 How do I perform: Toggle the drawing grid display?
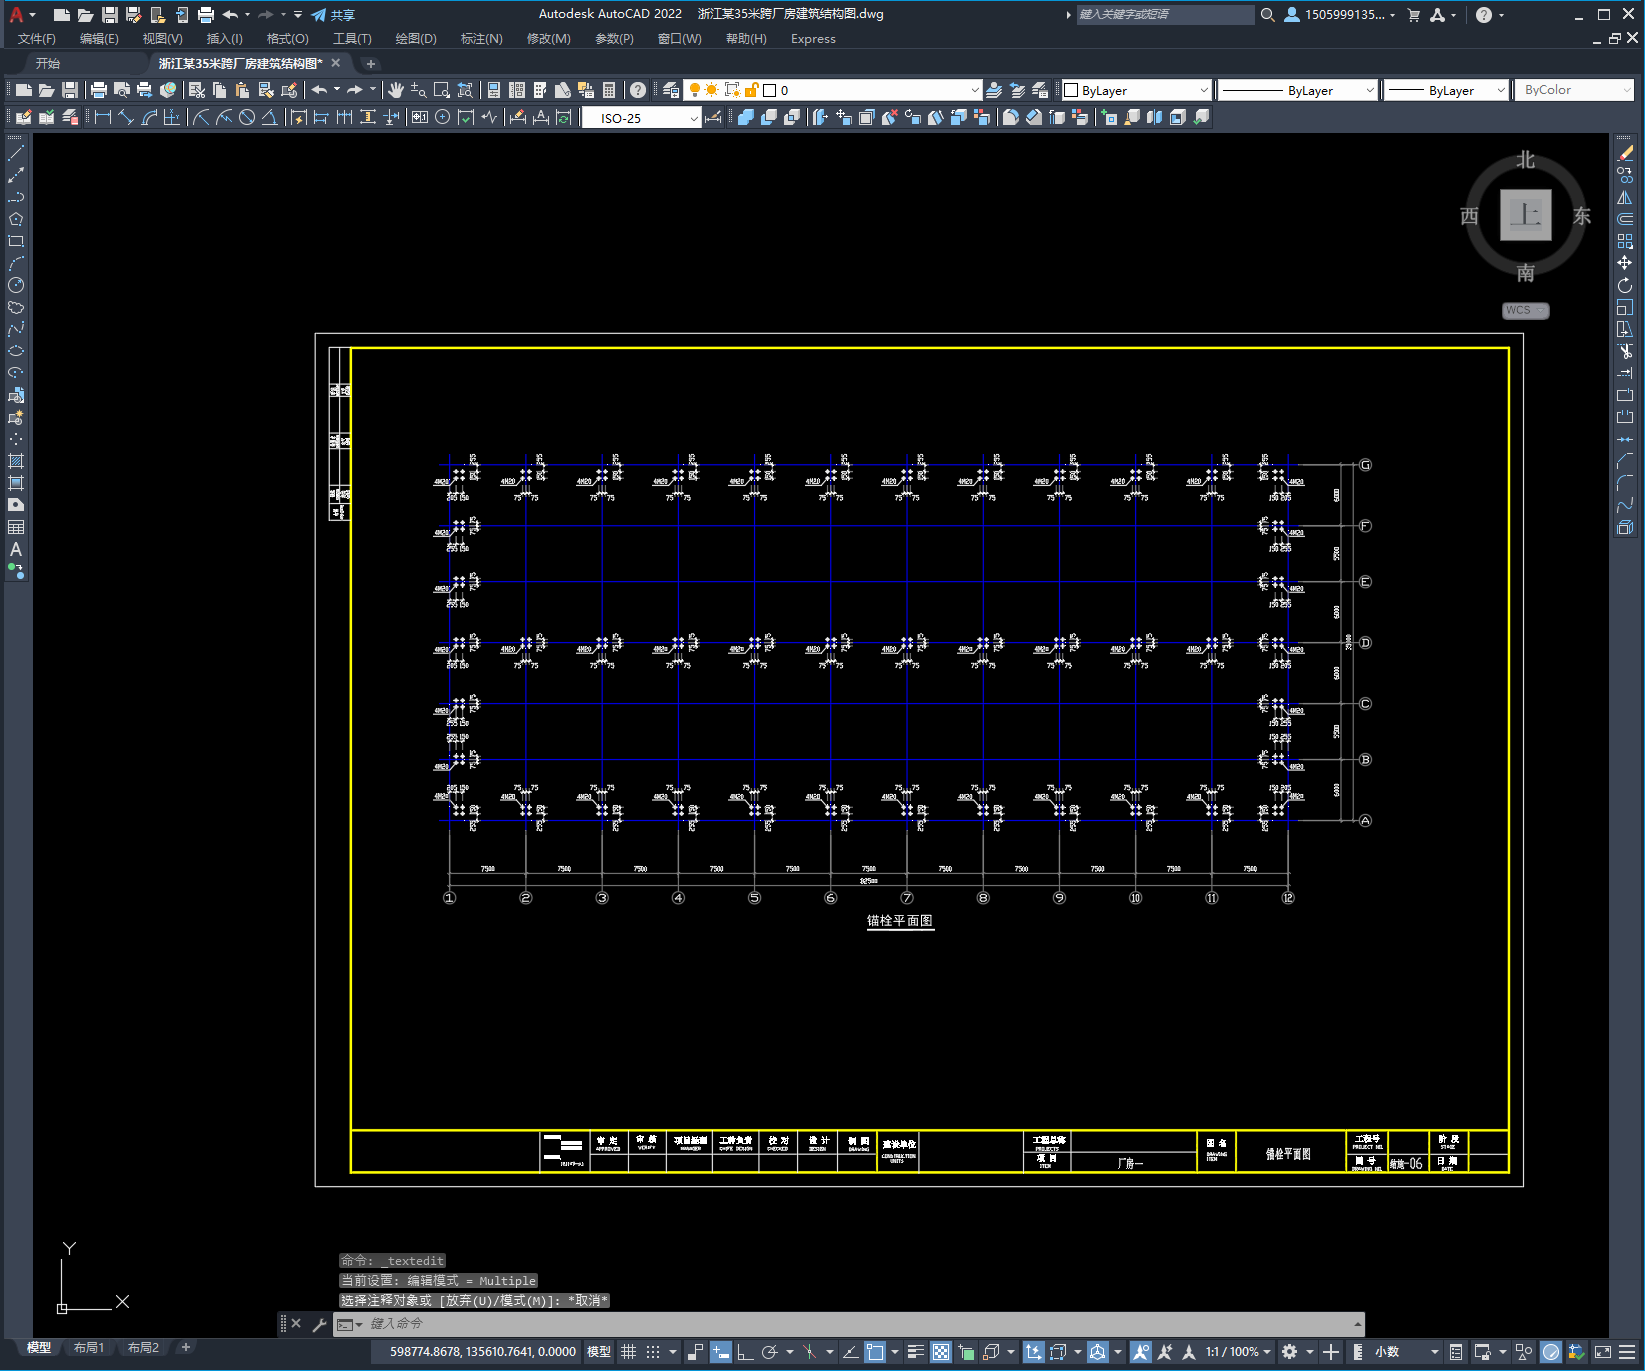click(629, 1352)
